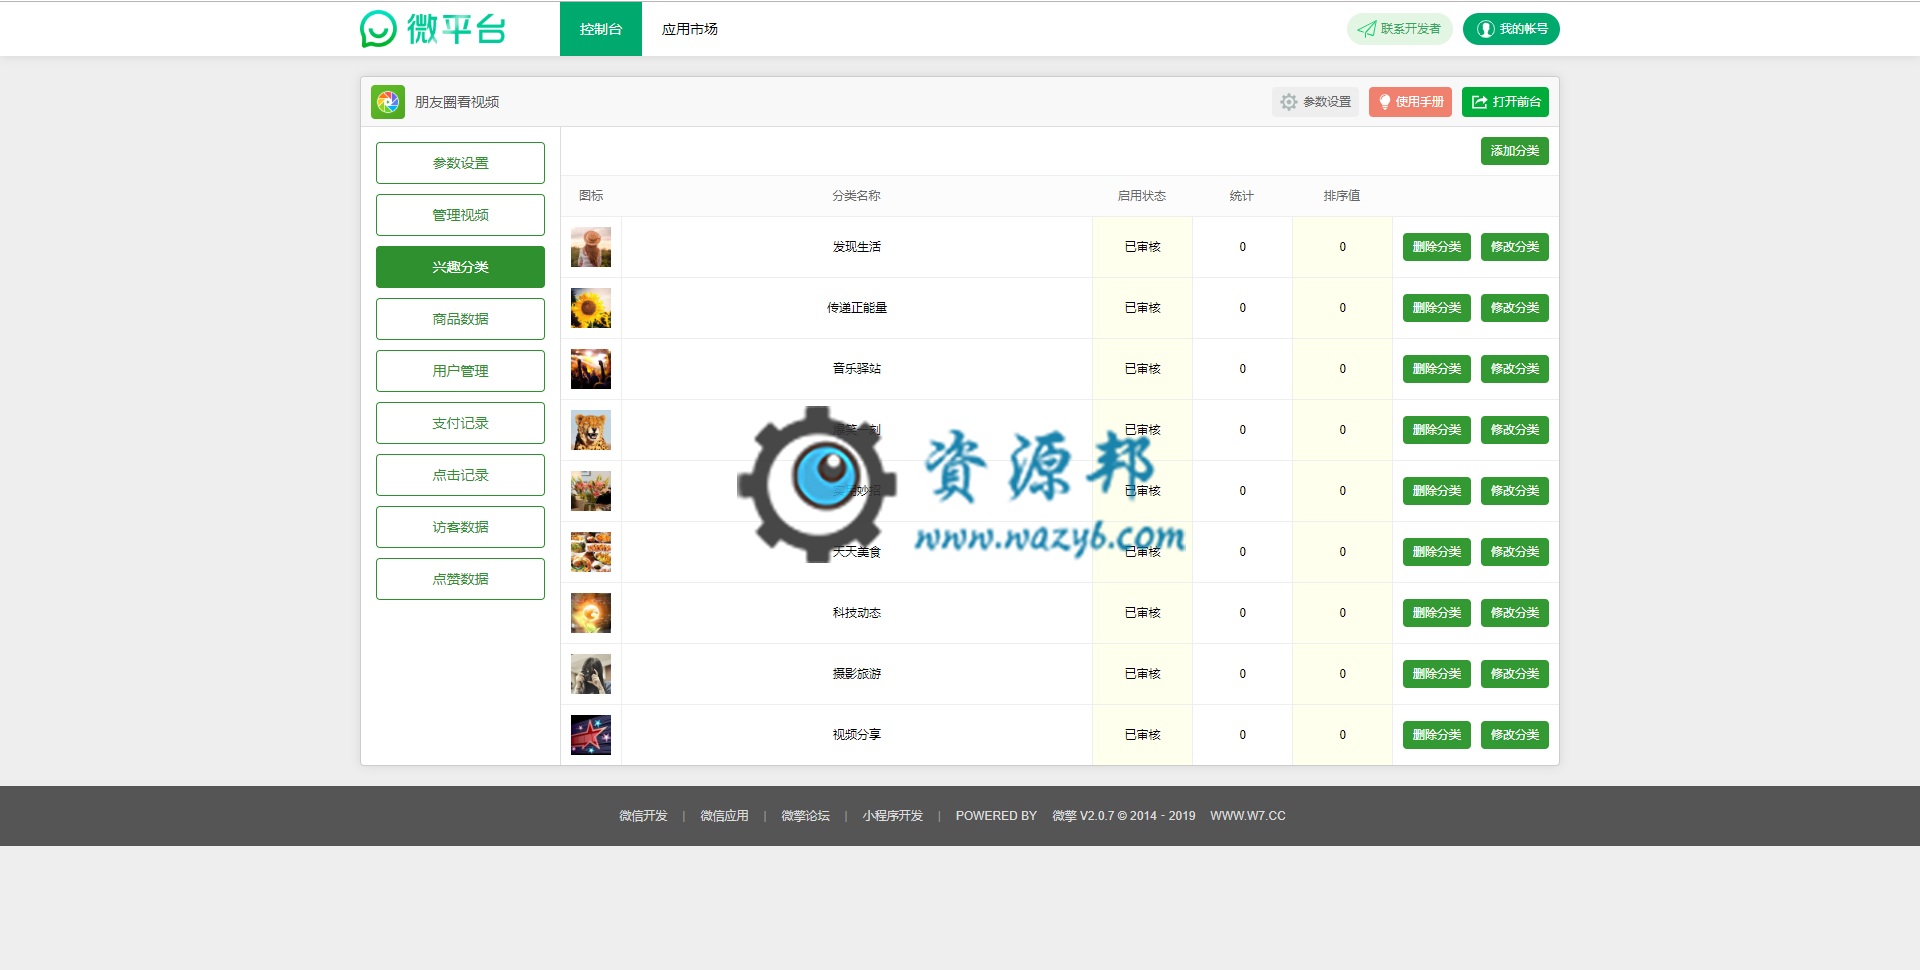1920x970 pixels.
Task: Click the 科技动态 category thumbnail
Action: point(591,613)
